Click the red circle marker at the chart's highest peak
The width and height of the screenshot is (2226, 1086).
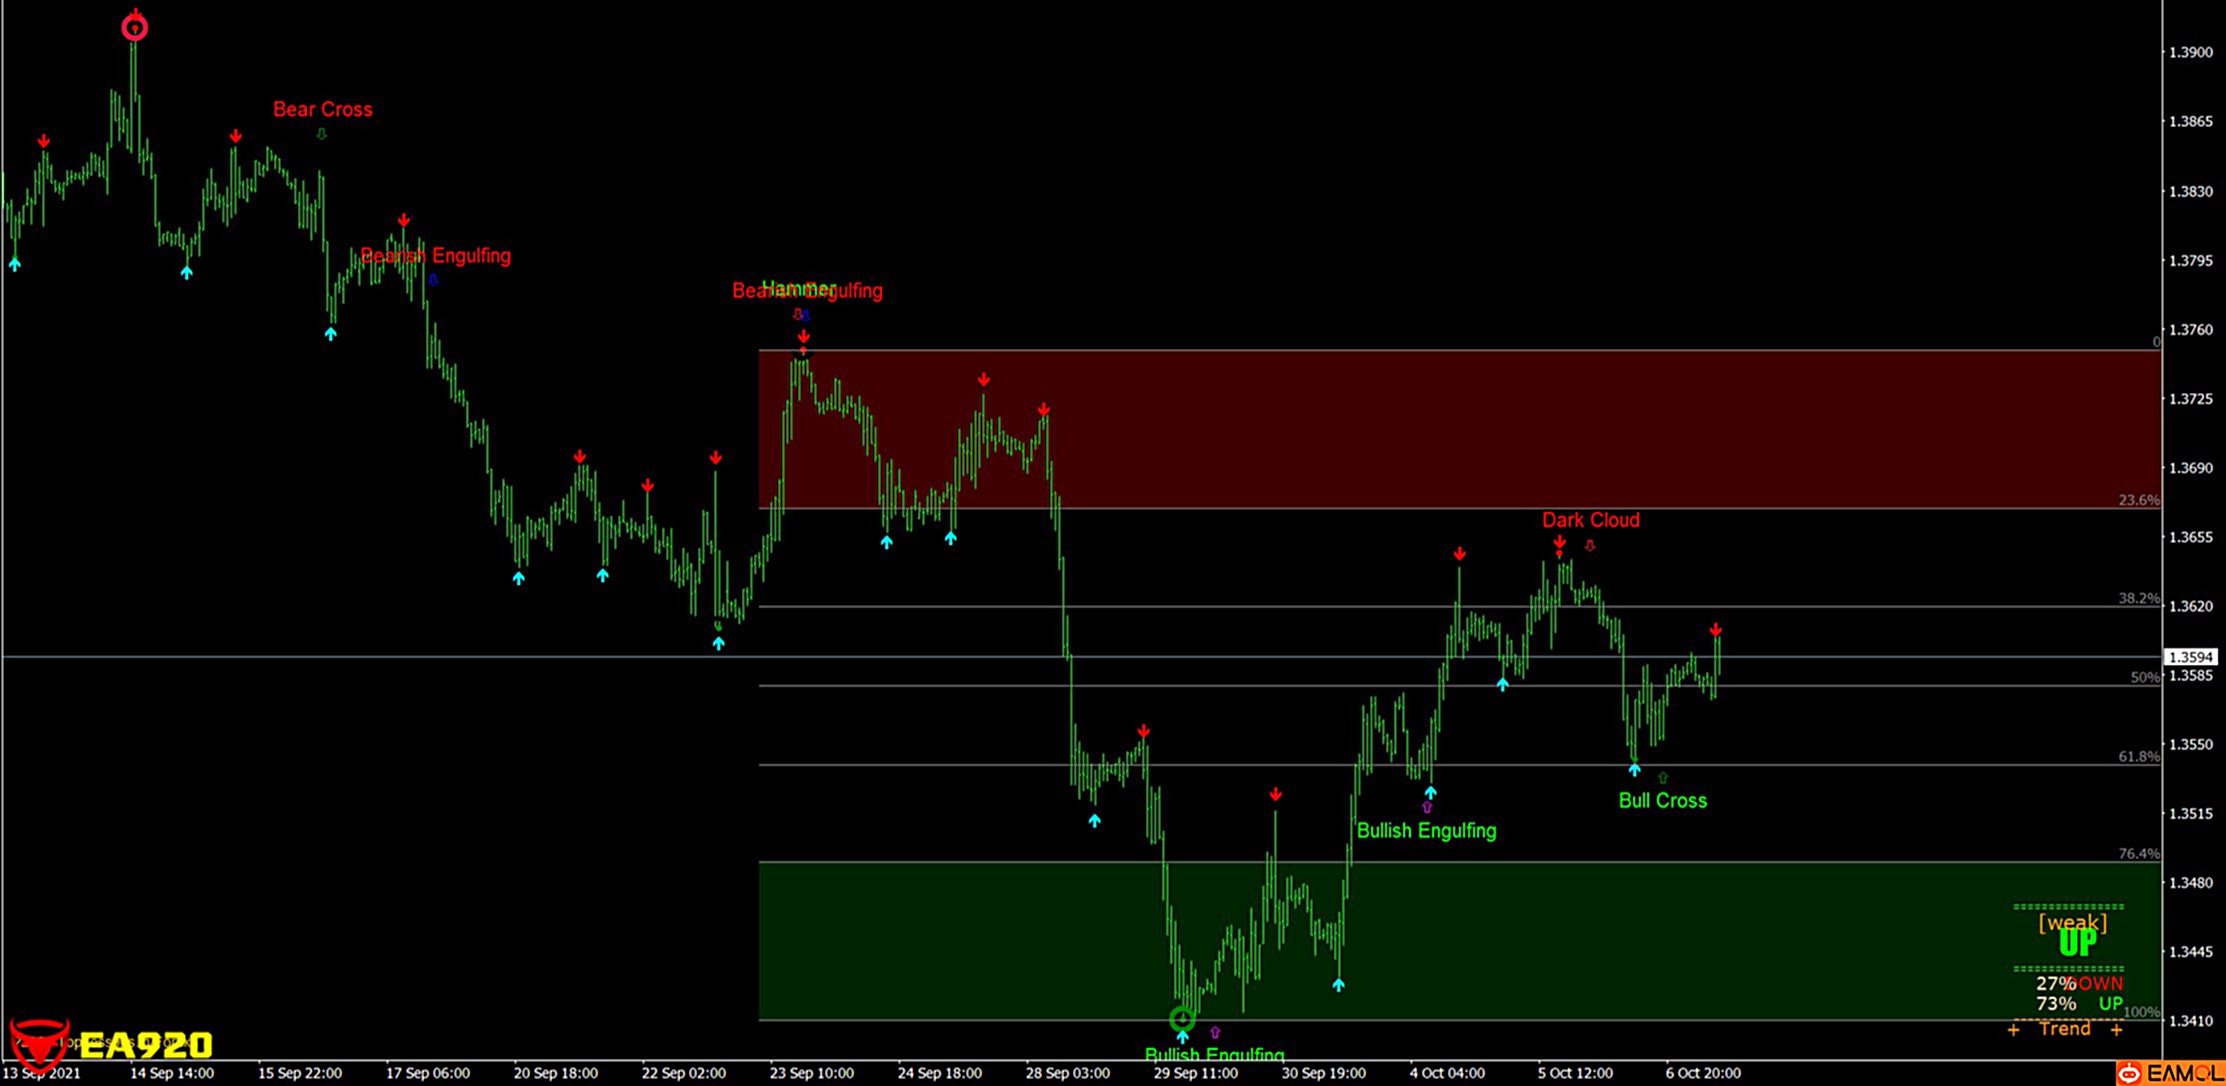[135, 27]
